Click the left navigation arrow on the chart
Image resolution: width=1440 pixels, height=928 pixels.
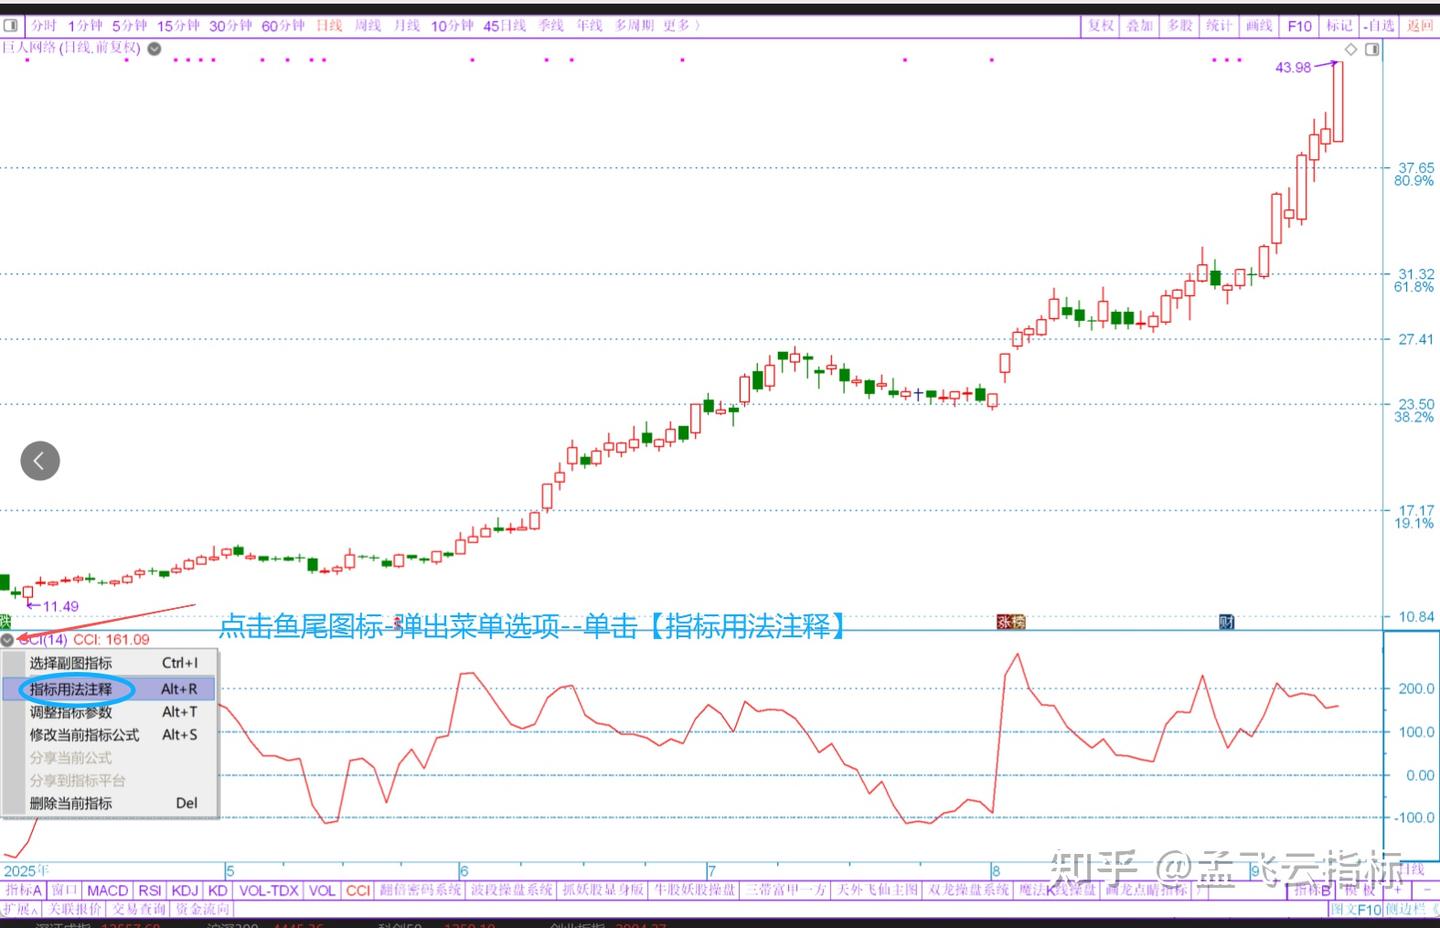pos(40,460)
